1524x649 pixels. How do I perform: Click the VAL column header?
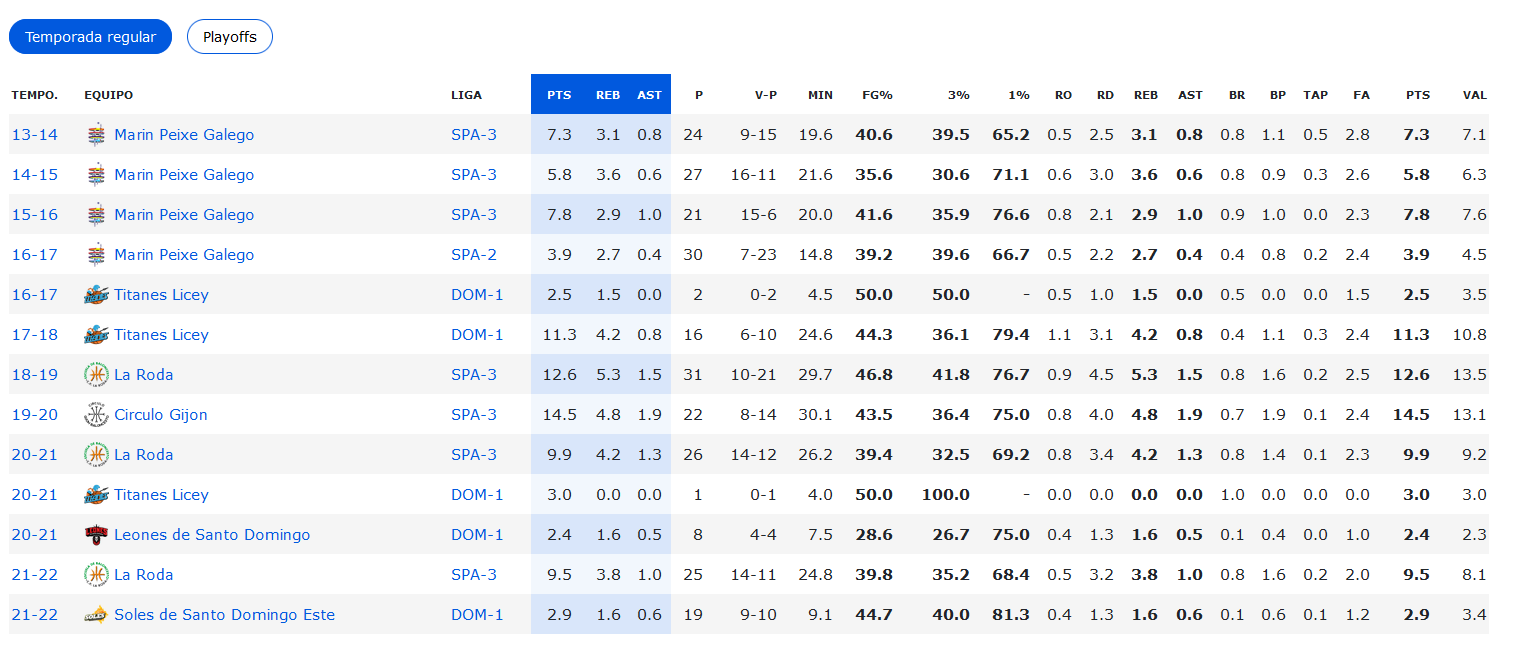click(1474, 95)
